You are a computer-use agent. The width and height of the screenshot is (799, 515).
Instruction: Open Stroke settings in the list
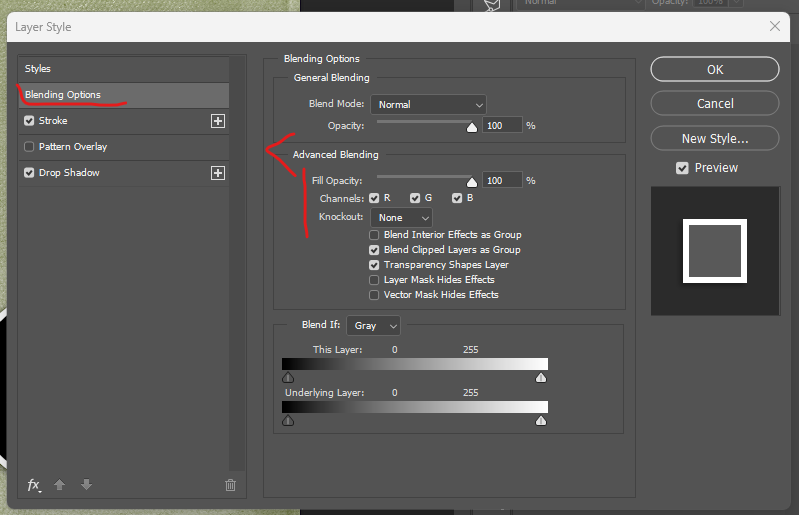pyautogui.click(x=53, y=121)
